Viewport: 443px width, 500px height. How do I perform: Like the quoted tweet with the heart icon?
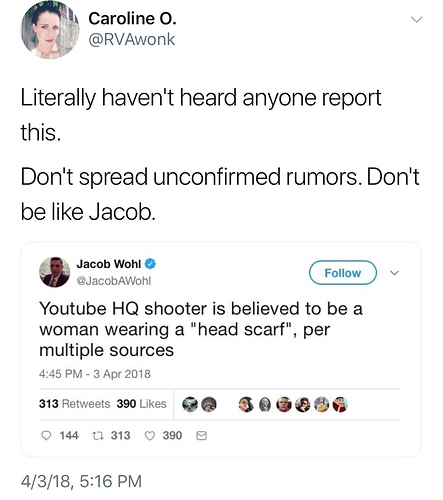(x=150, y=436)
